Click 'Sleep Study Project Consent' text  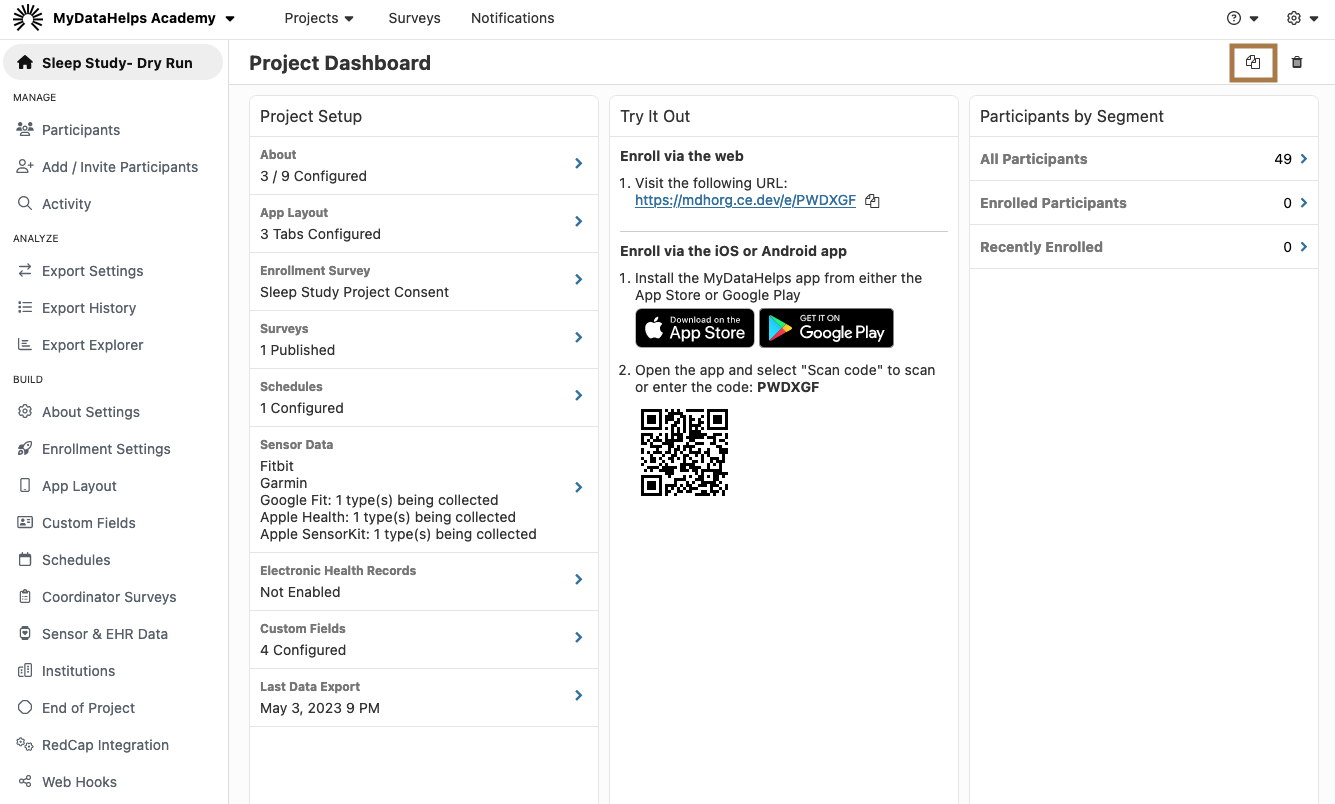click(354, 292)
